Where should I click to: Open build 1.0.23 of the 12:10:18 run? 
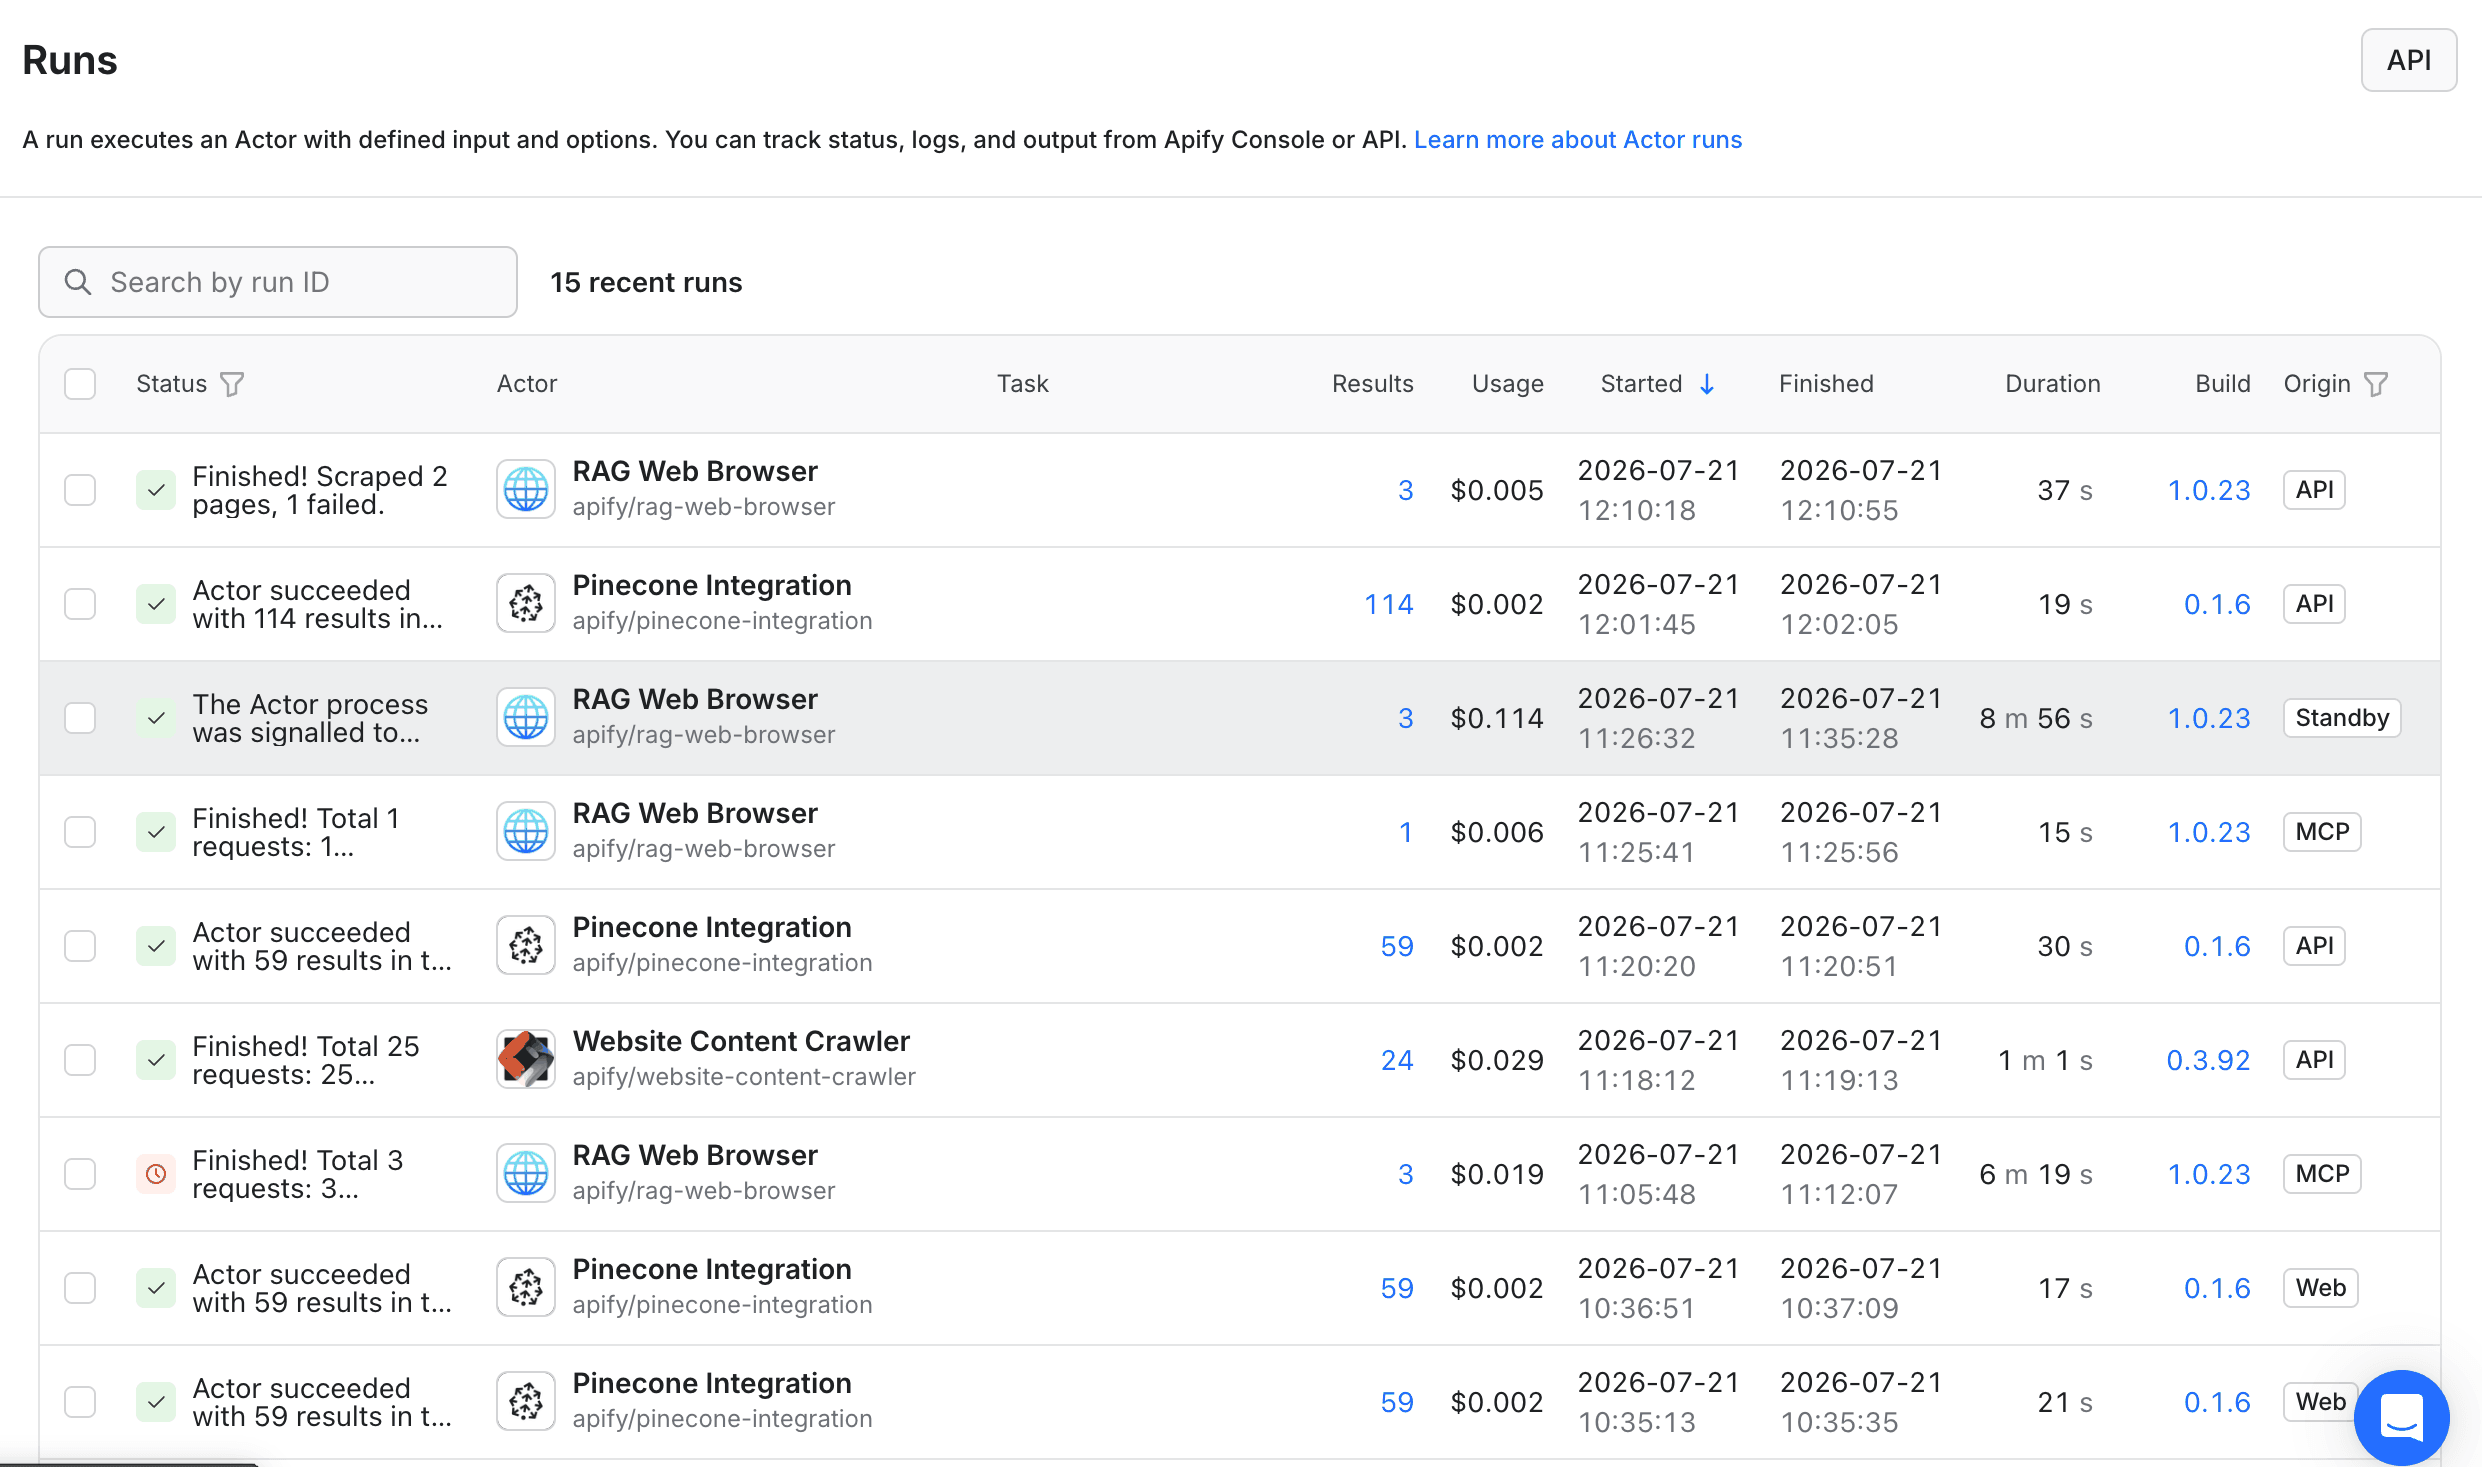point(2208,490)
